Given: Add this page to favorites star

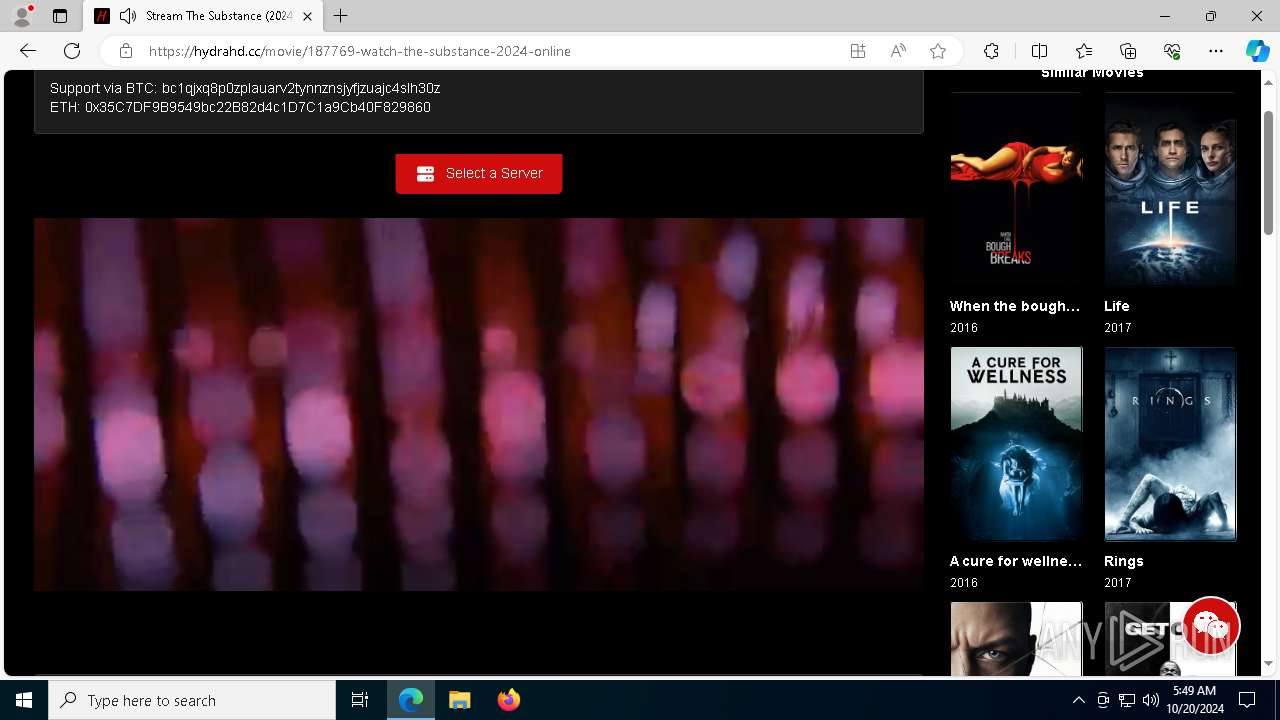Looking at the screenshot, I should pyautogui.click(x=938, y=51).
